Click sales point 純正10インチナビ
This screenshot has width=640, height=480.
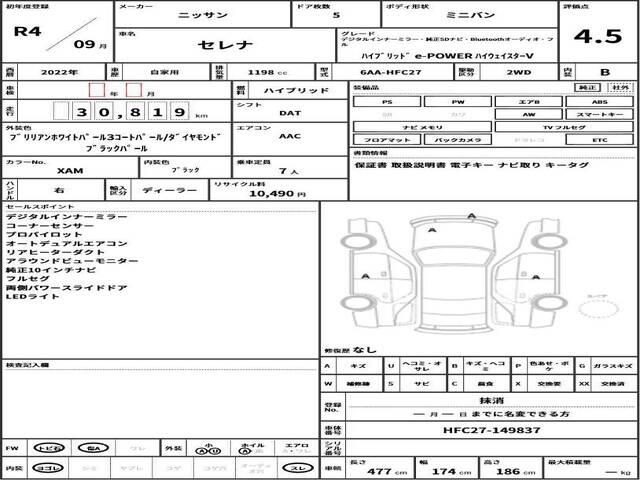[51, 270]
